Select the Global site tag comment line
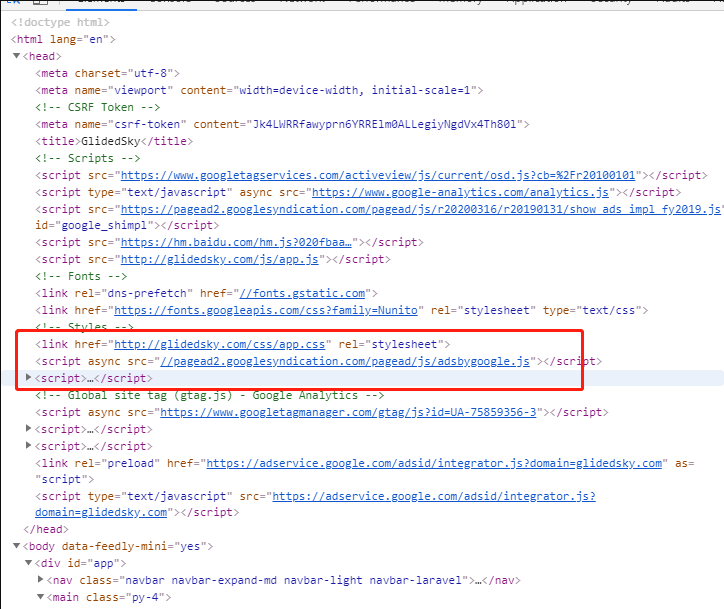724x609 pixels. (x=210, y=395)
